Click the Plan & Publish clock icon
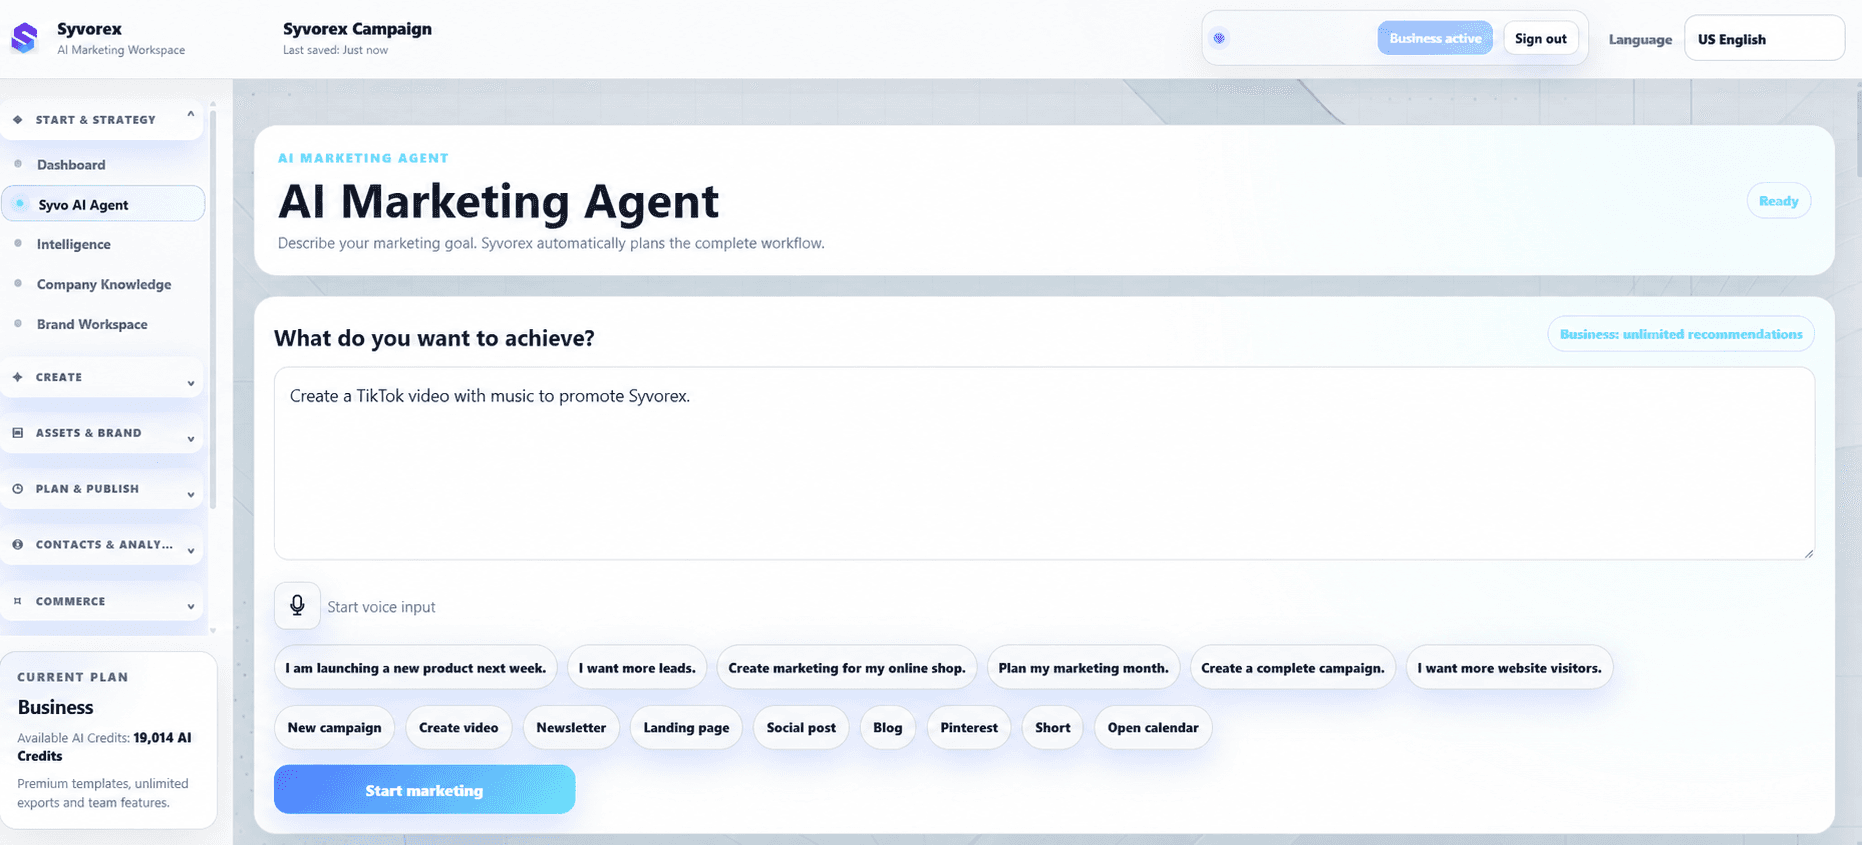This screenshot has width=1862, height=845. pos(18,489)
